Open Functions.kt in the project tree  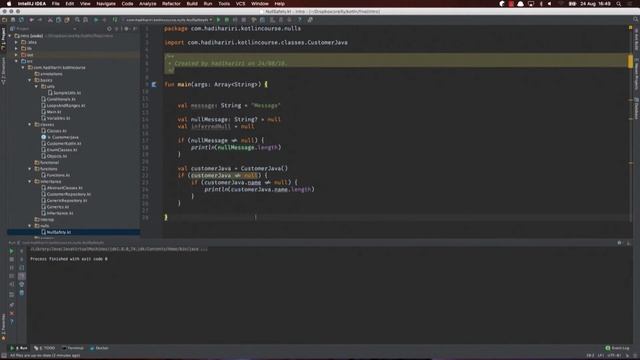pos(56,175)
